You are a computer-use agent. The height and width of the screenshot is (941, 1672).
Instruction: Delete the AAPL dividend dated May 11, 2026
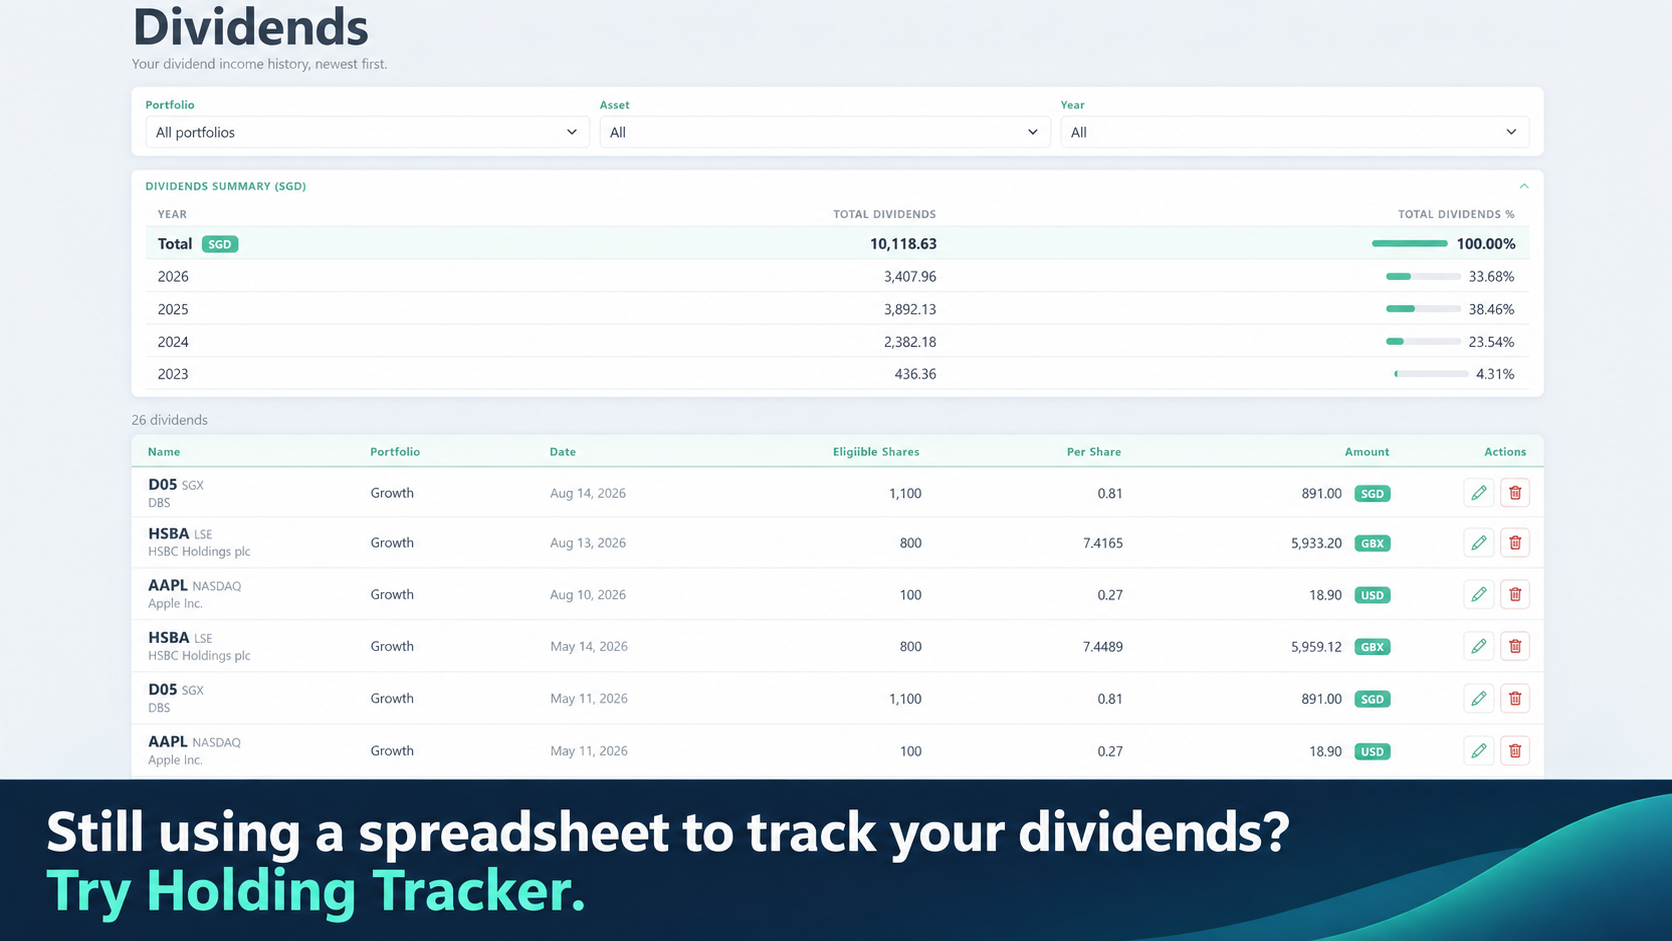[1515, 751]
